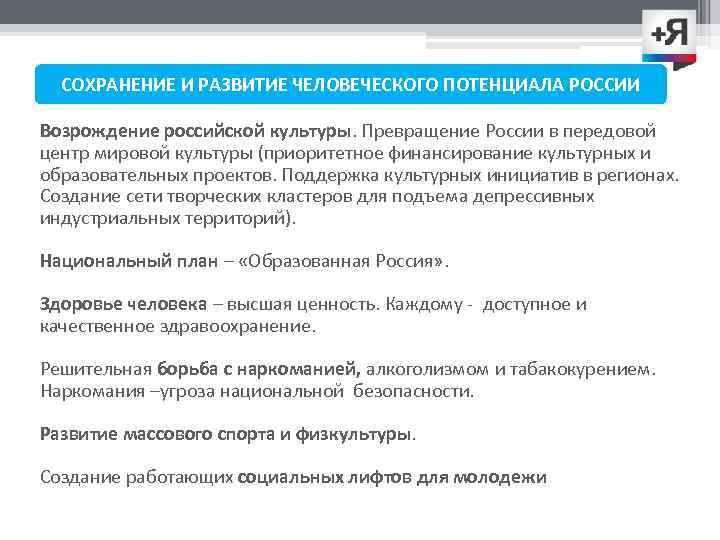
Task: Click the bold heading 'Национальный план'
Action: point(129,261)
